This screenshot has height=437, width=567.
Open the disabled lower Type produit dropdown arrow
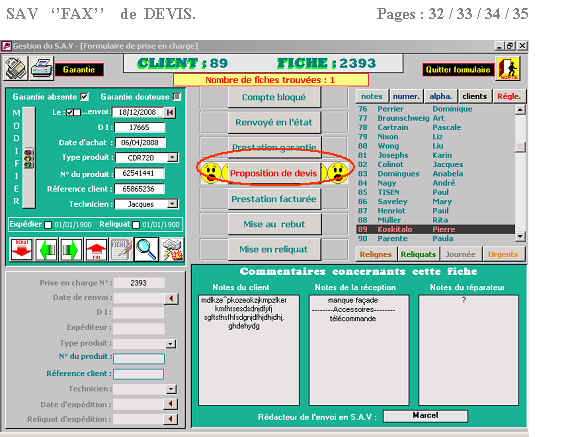171,343
